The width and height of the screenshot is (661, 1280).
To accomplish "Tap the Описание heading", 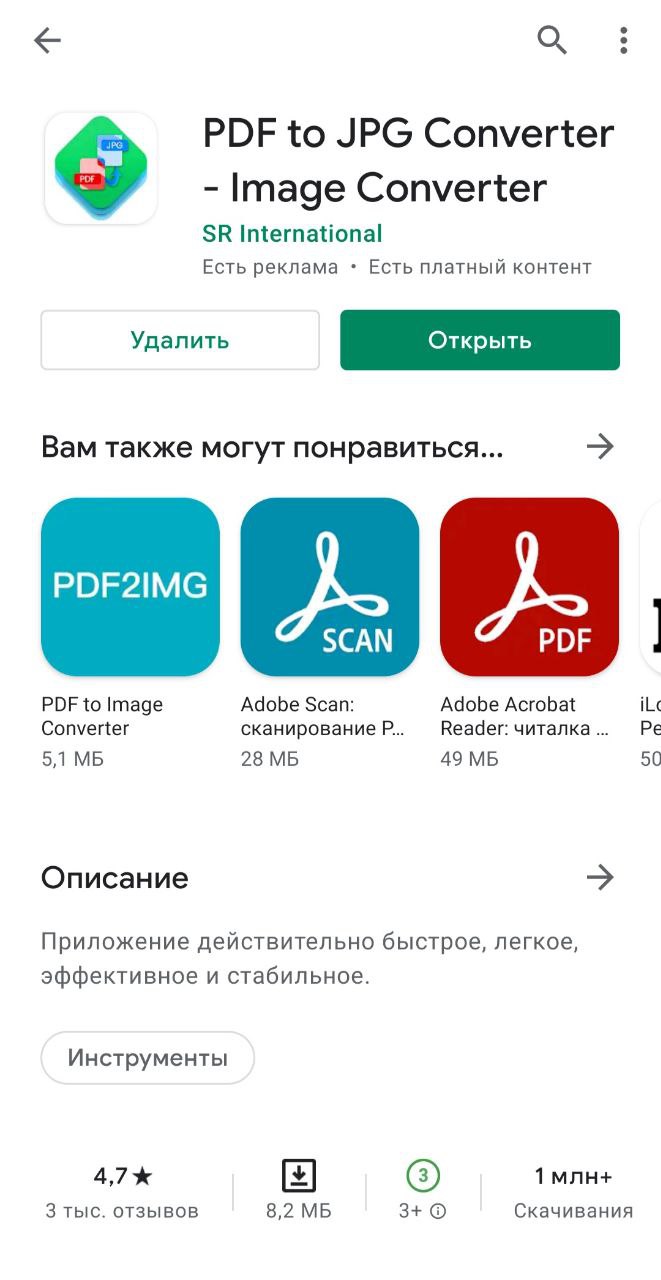I will (x=115, y=878).
